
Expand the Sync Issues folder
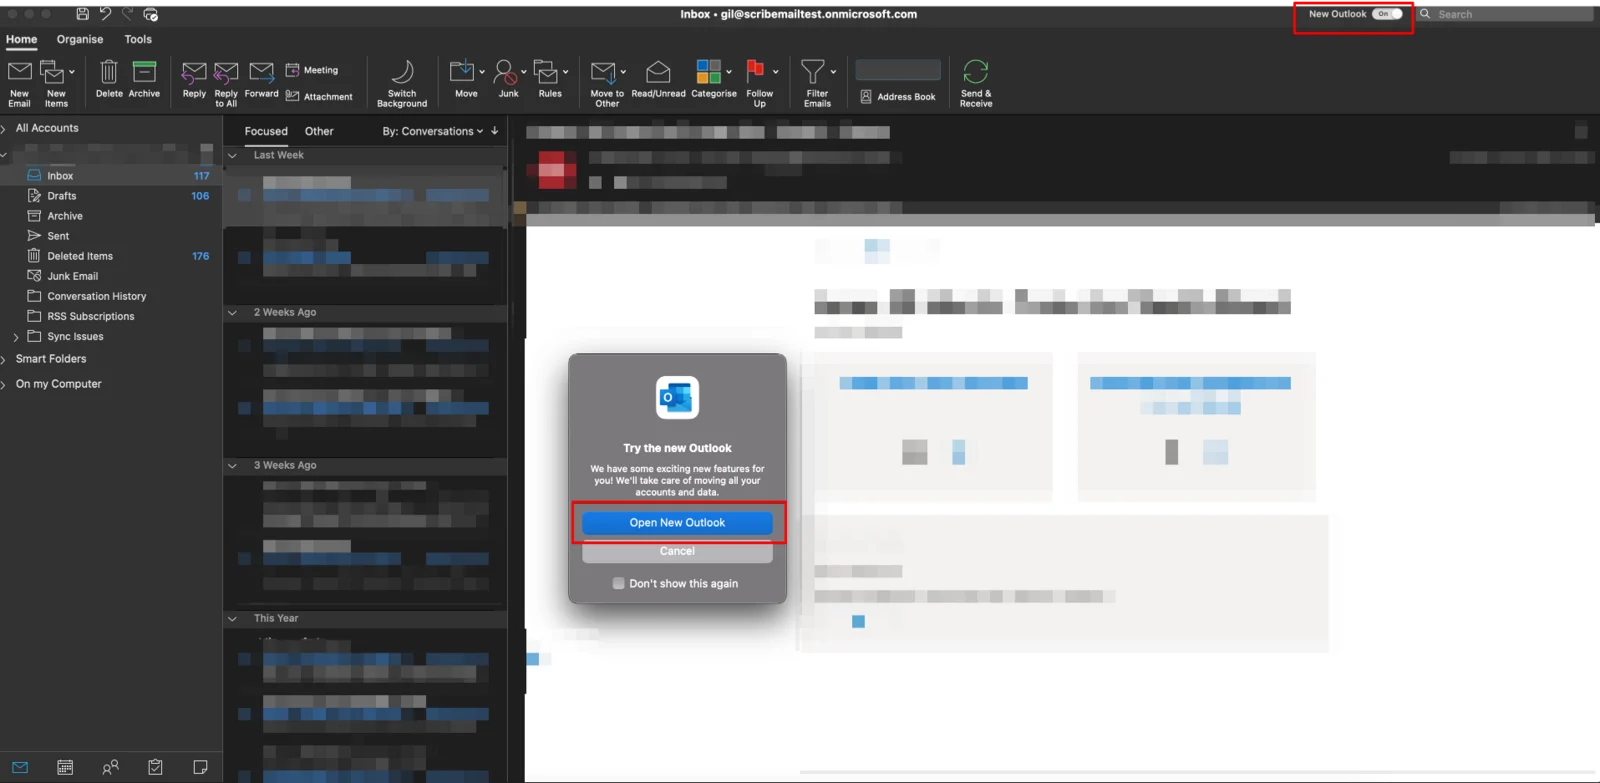pyautogui.click(x=15, y=337)
